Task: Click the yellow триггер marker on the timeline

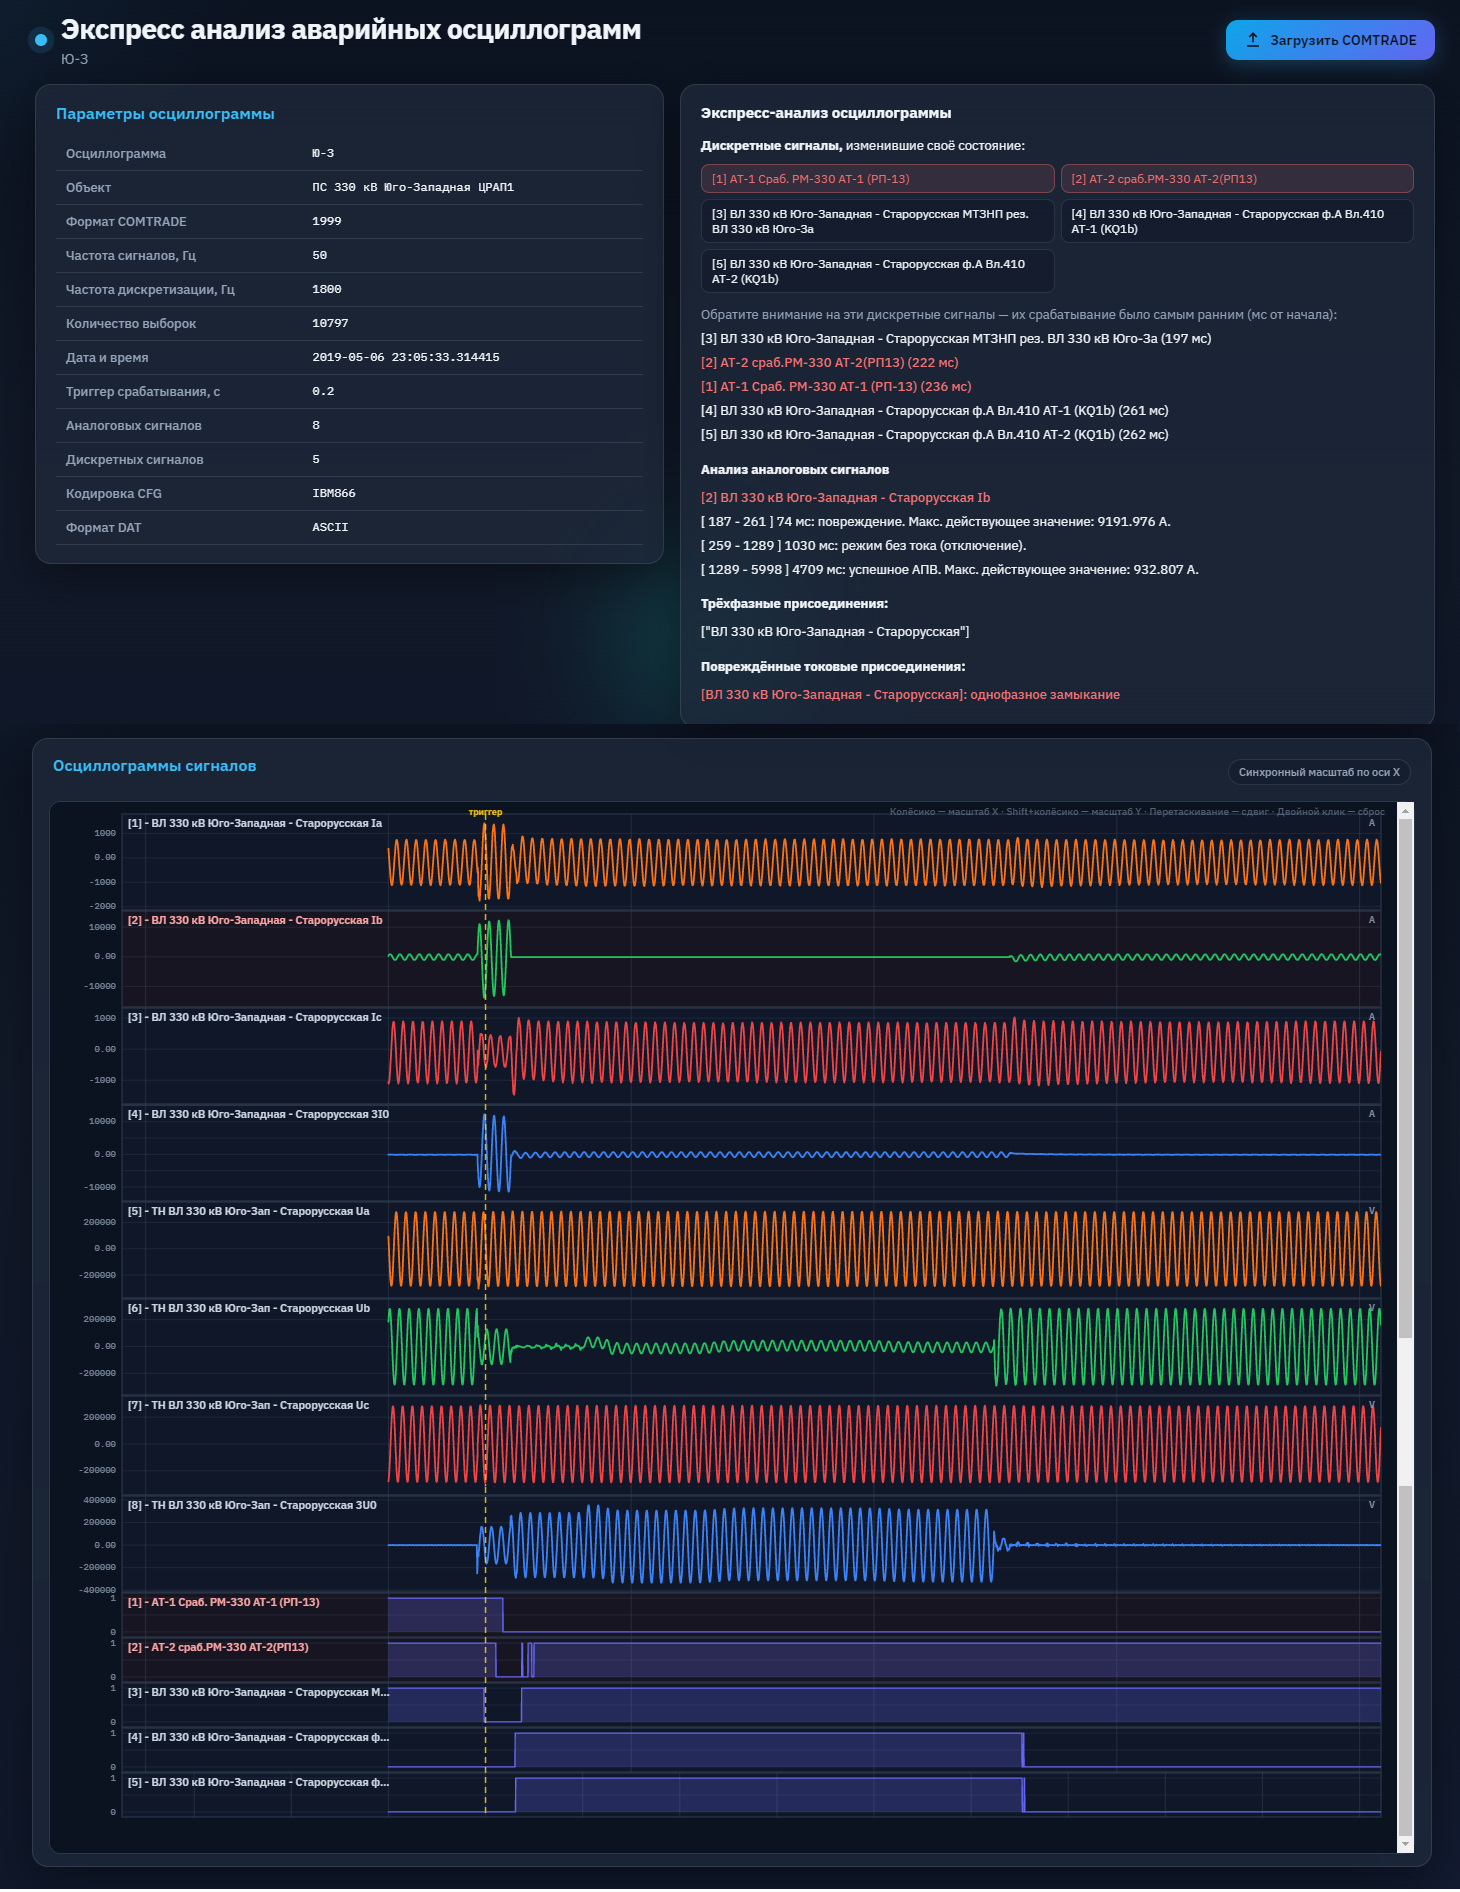Action: (485, 812)
